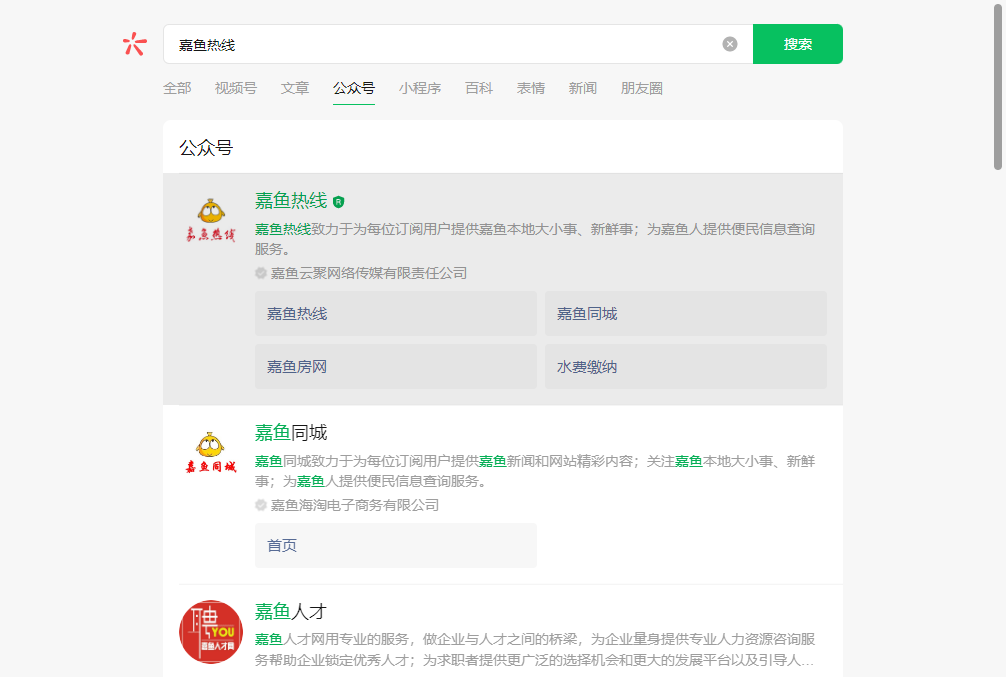
Task: Click the 嘉鱼同城 description text
Action: click(x=535, y=471)
